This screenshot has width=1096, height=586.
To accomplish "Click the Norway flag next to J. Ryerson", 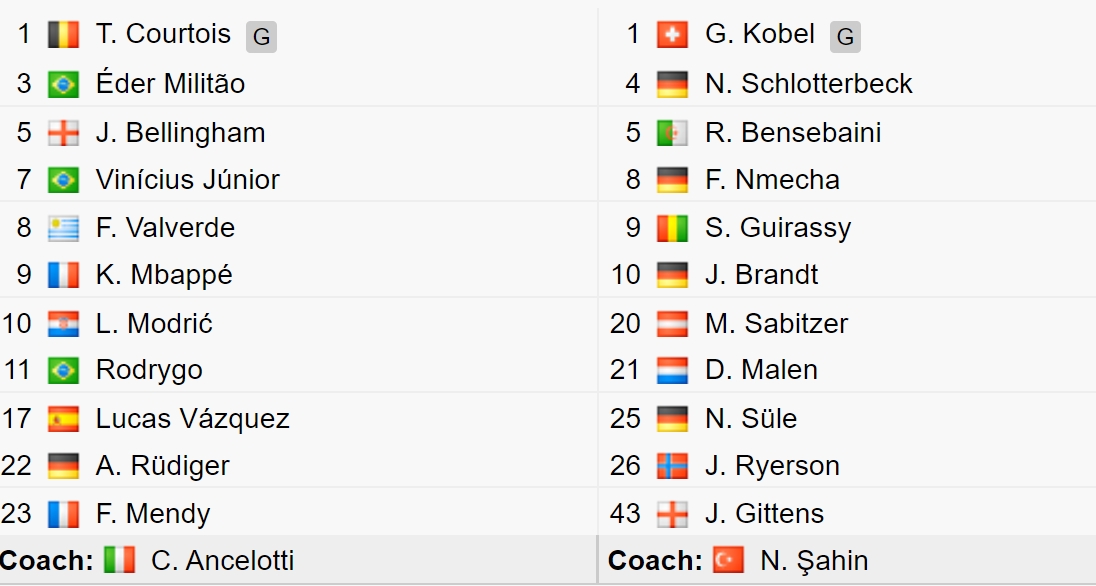I will pos(672,466).
